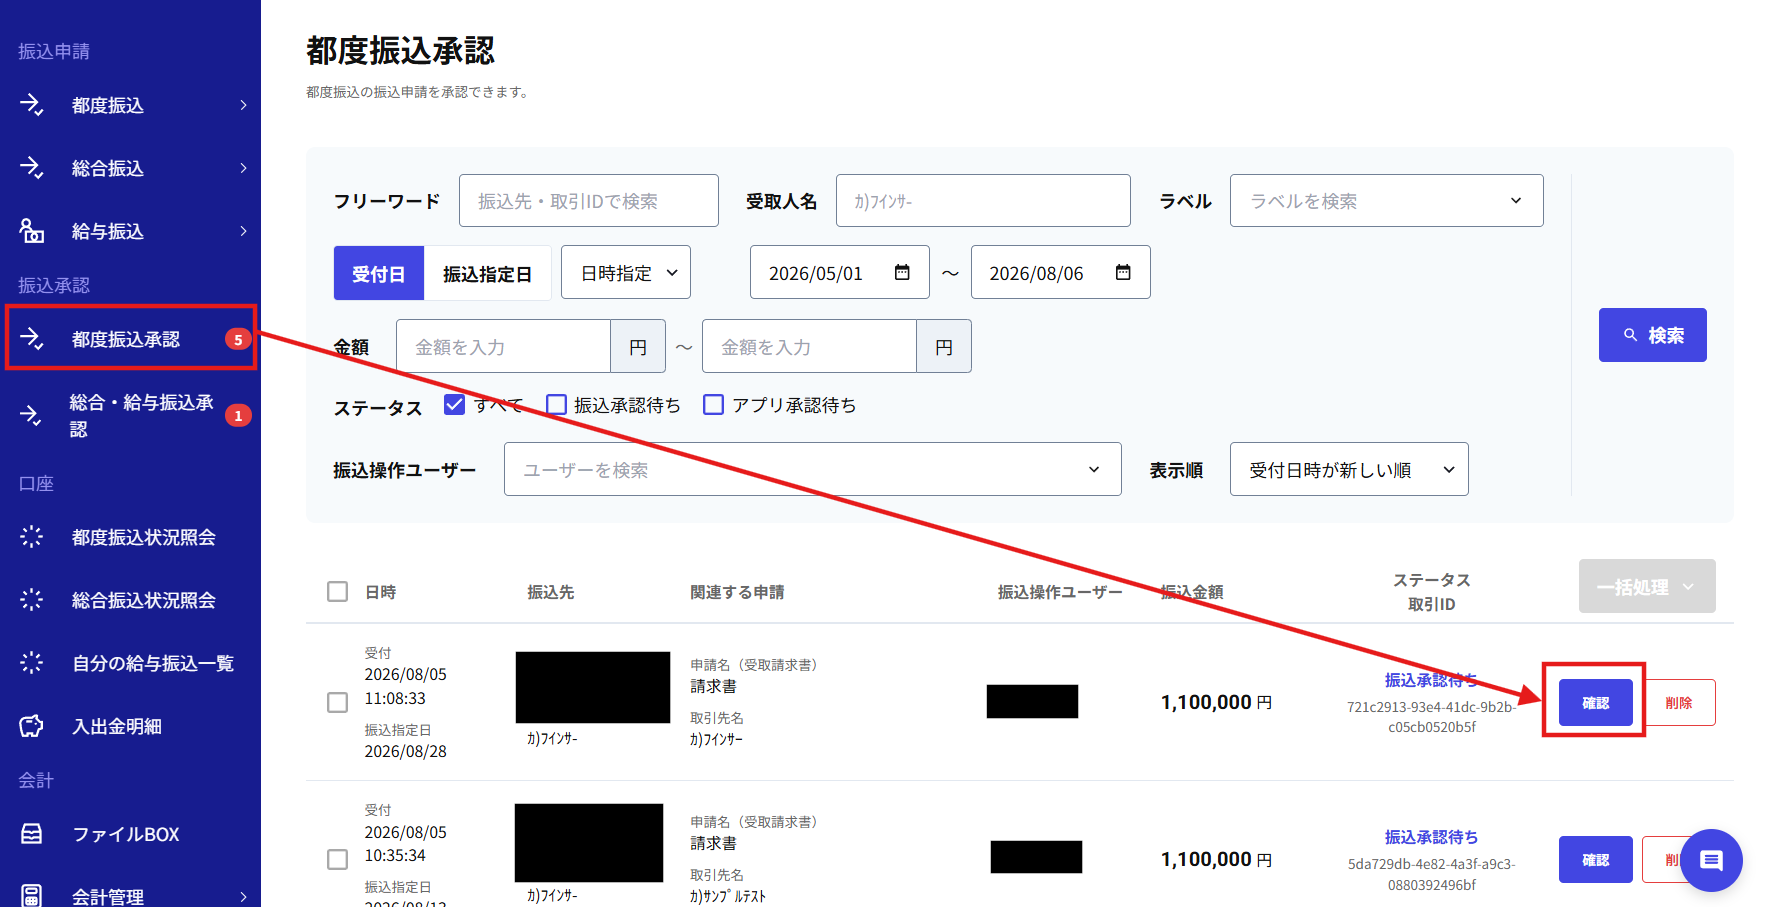Click the first row's blacked-out 振込先 thumbnail

click(593, 687)
